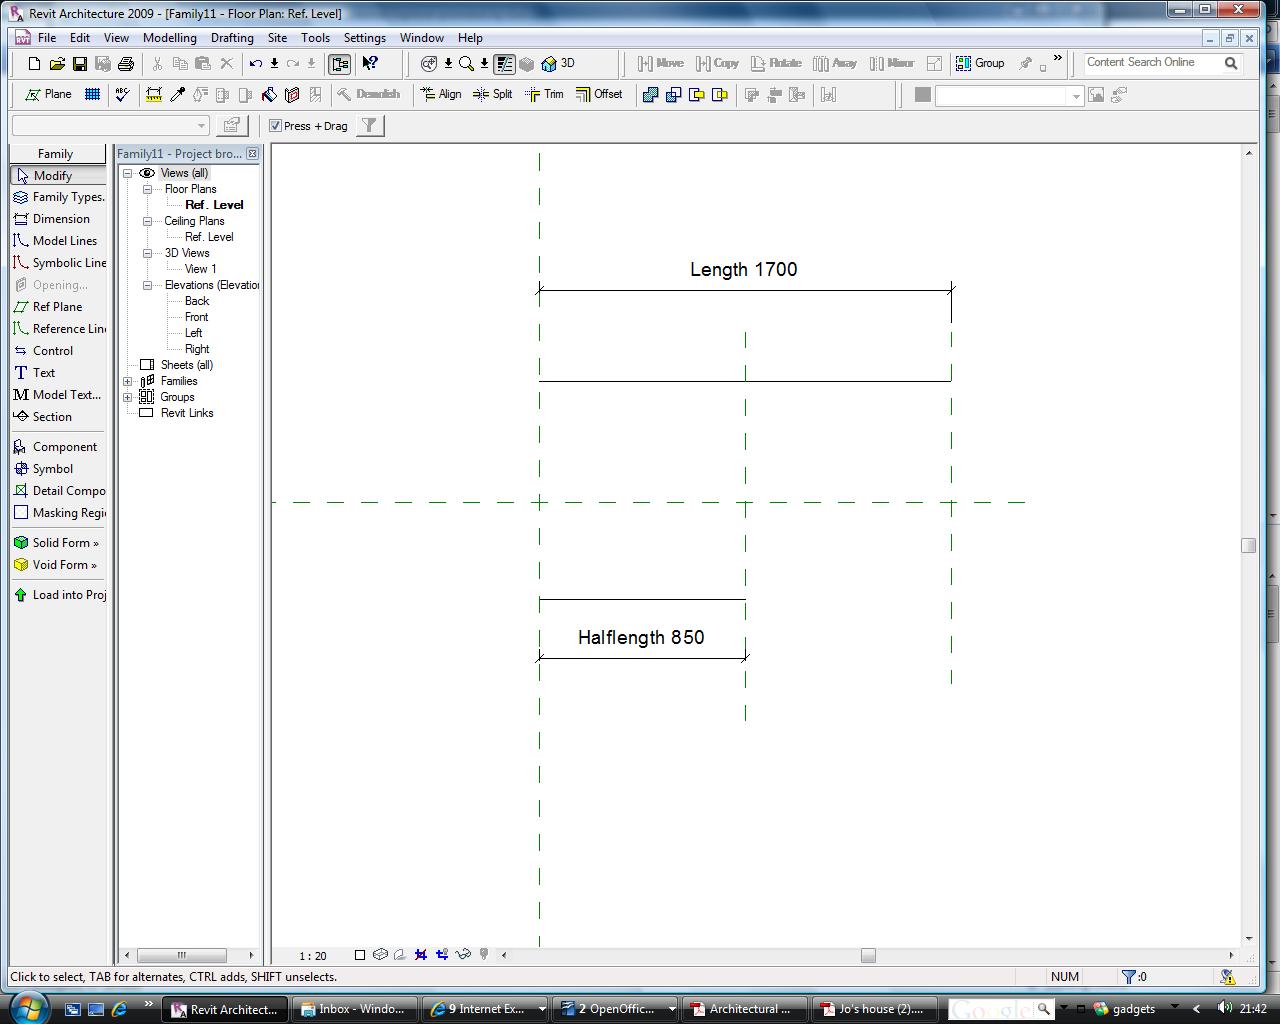Expand the Groups tree node
This screenshot has height=1024, width=1280.
click(128, 397)
